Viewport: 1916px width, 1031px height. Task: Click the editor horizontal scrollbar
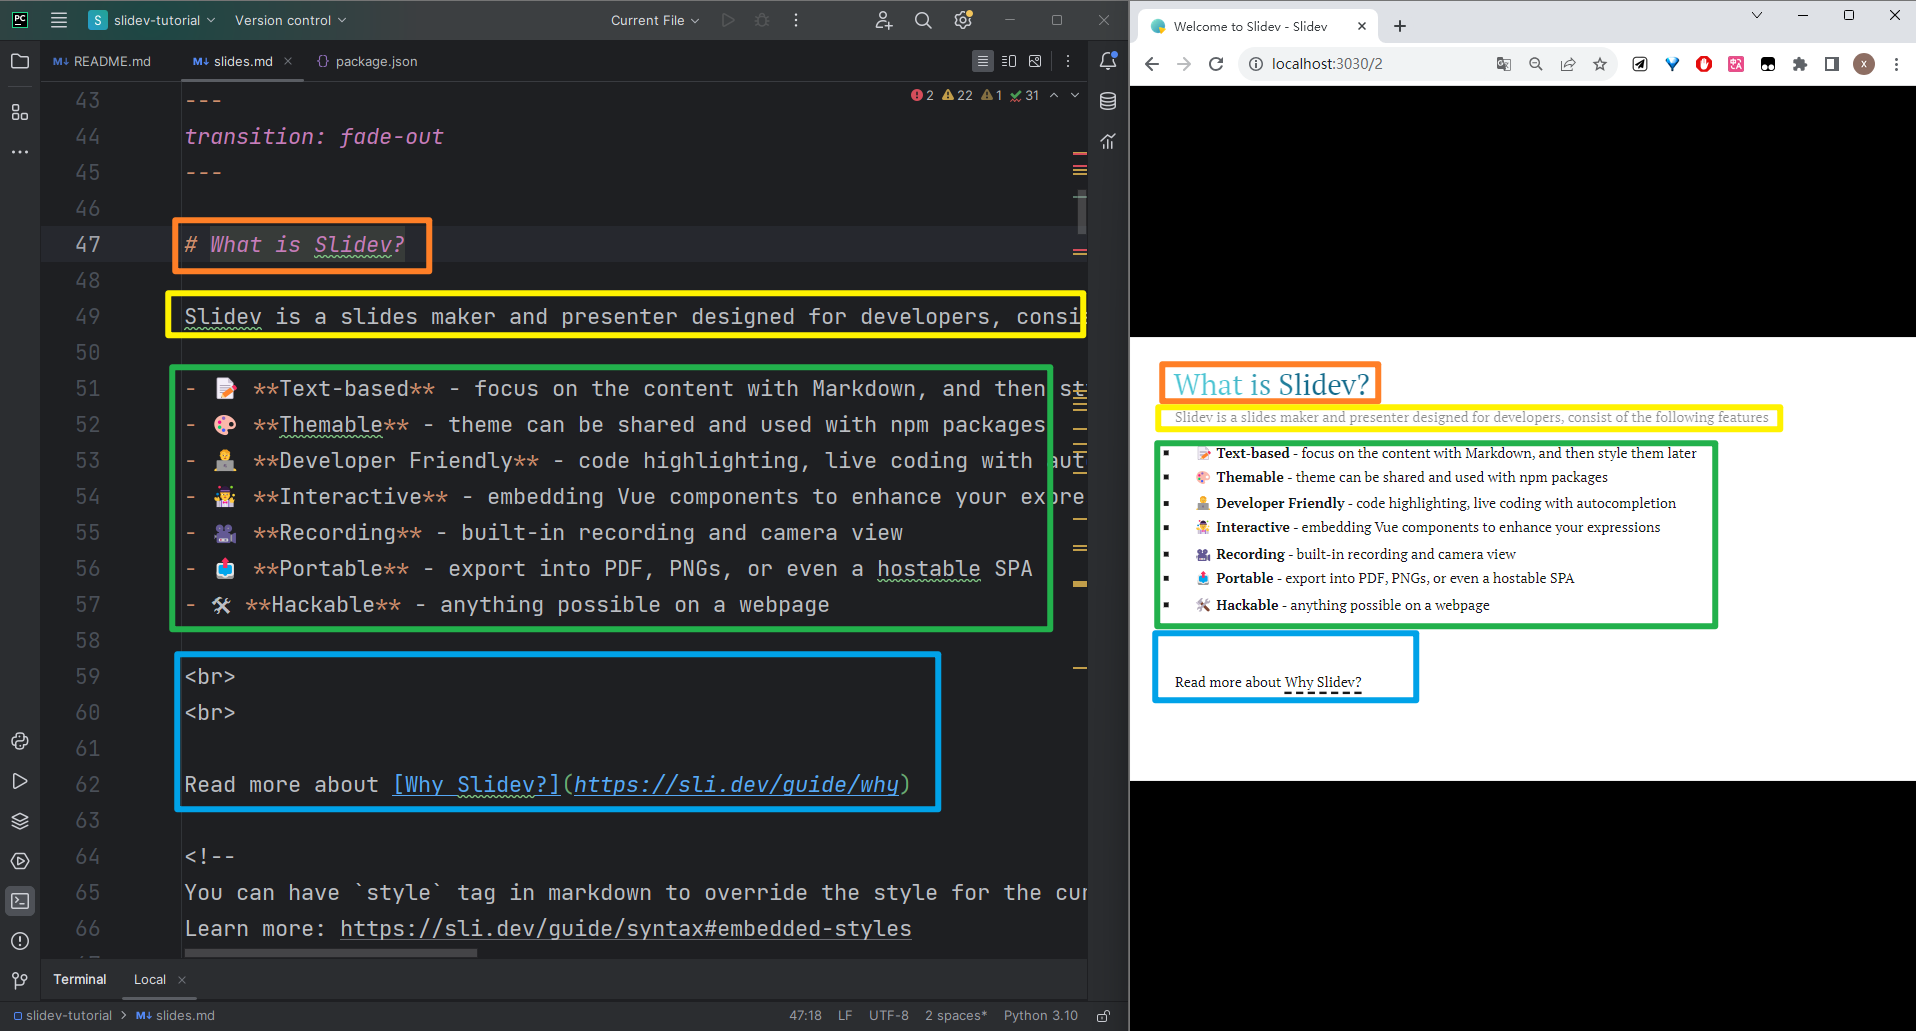point(330,953)
